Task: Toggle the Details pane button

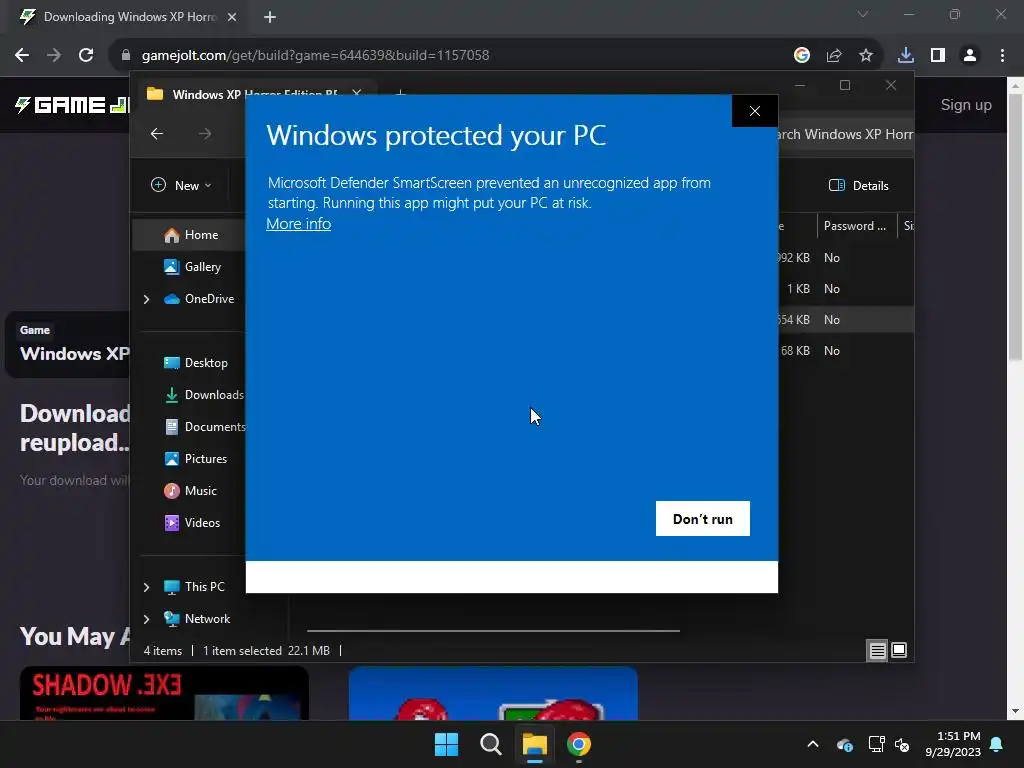Action: tap(858, 185)
